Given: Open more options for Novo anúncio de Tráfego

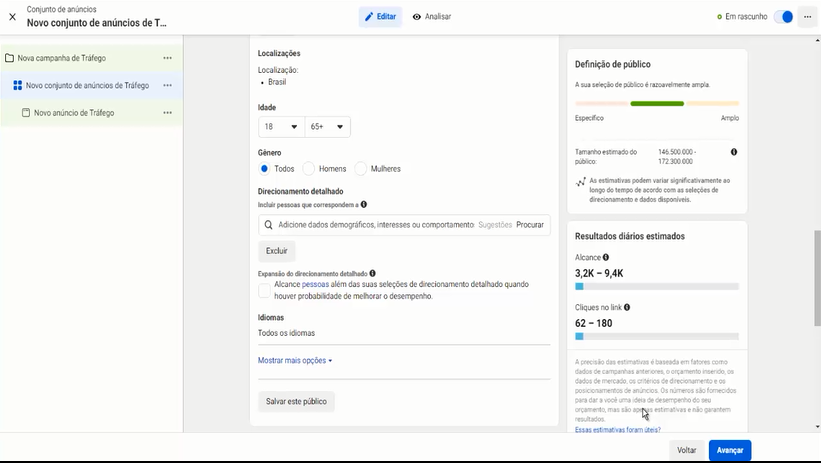Looking at the screenshot, I should pyautogui.click(x=168, y=113).
